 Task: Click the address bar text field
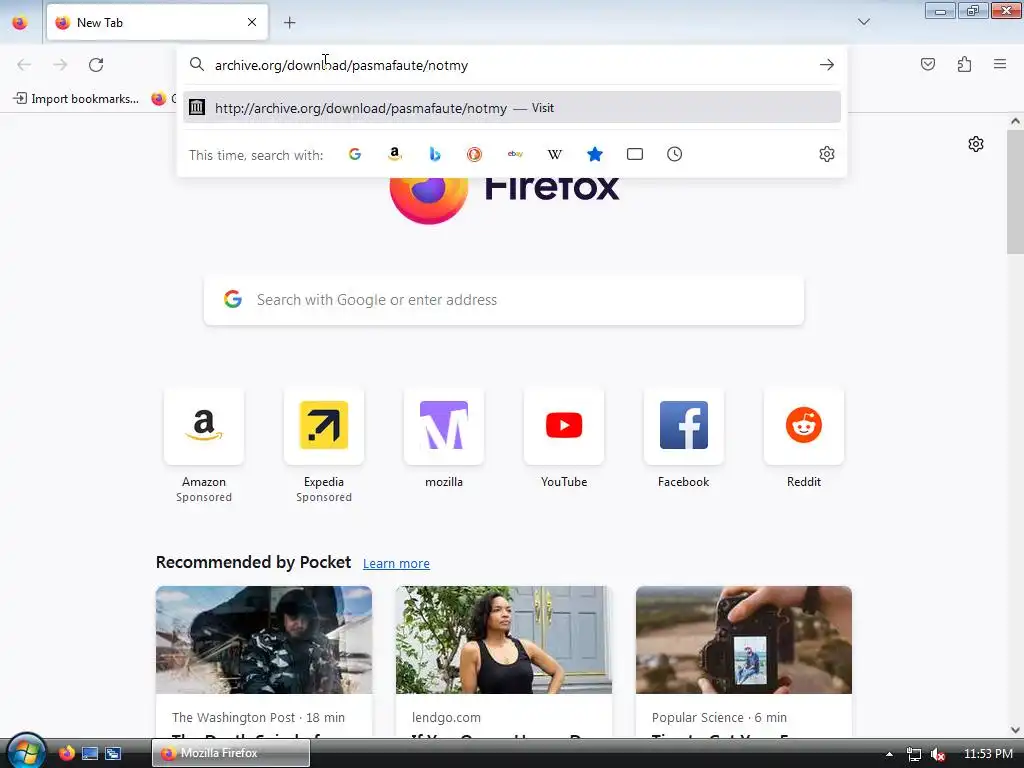coord(511,65)
